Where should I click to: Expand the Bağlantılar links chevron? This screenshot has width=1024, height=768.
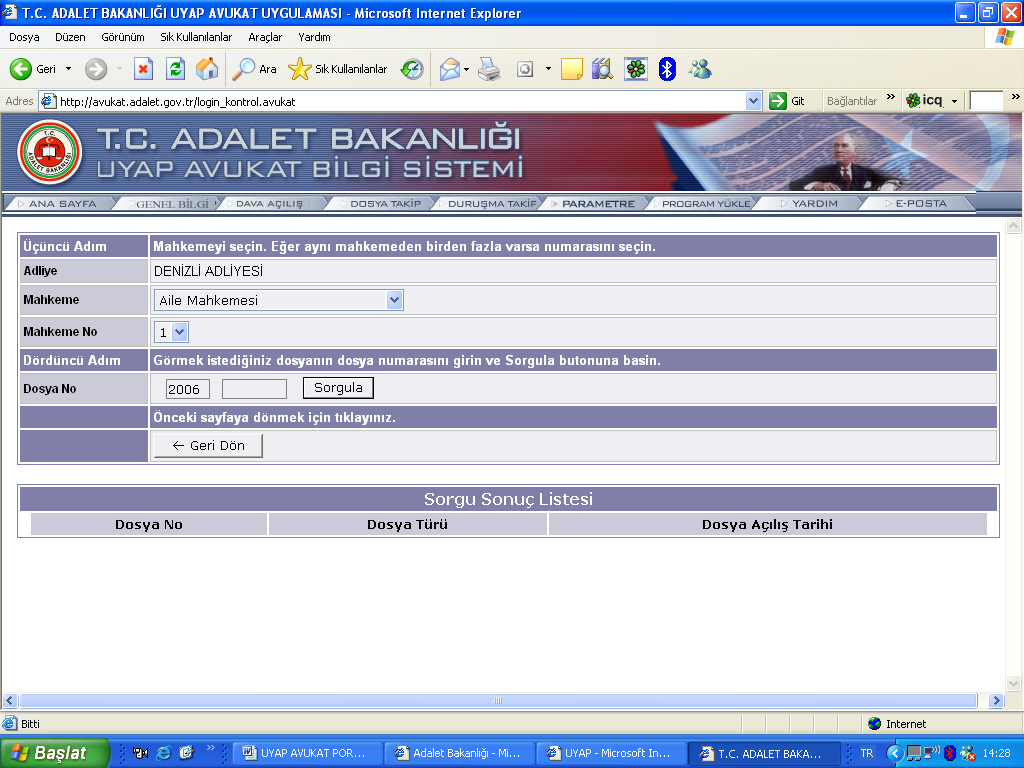point(891,98)
